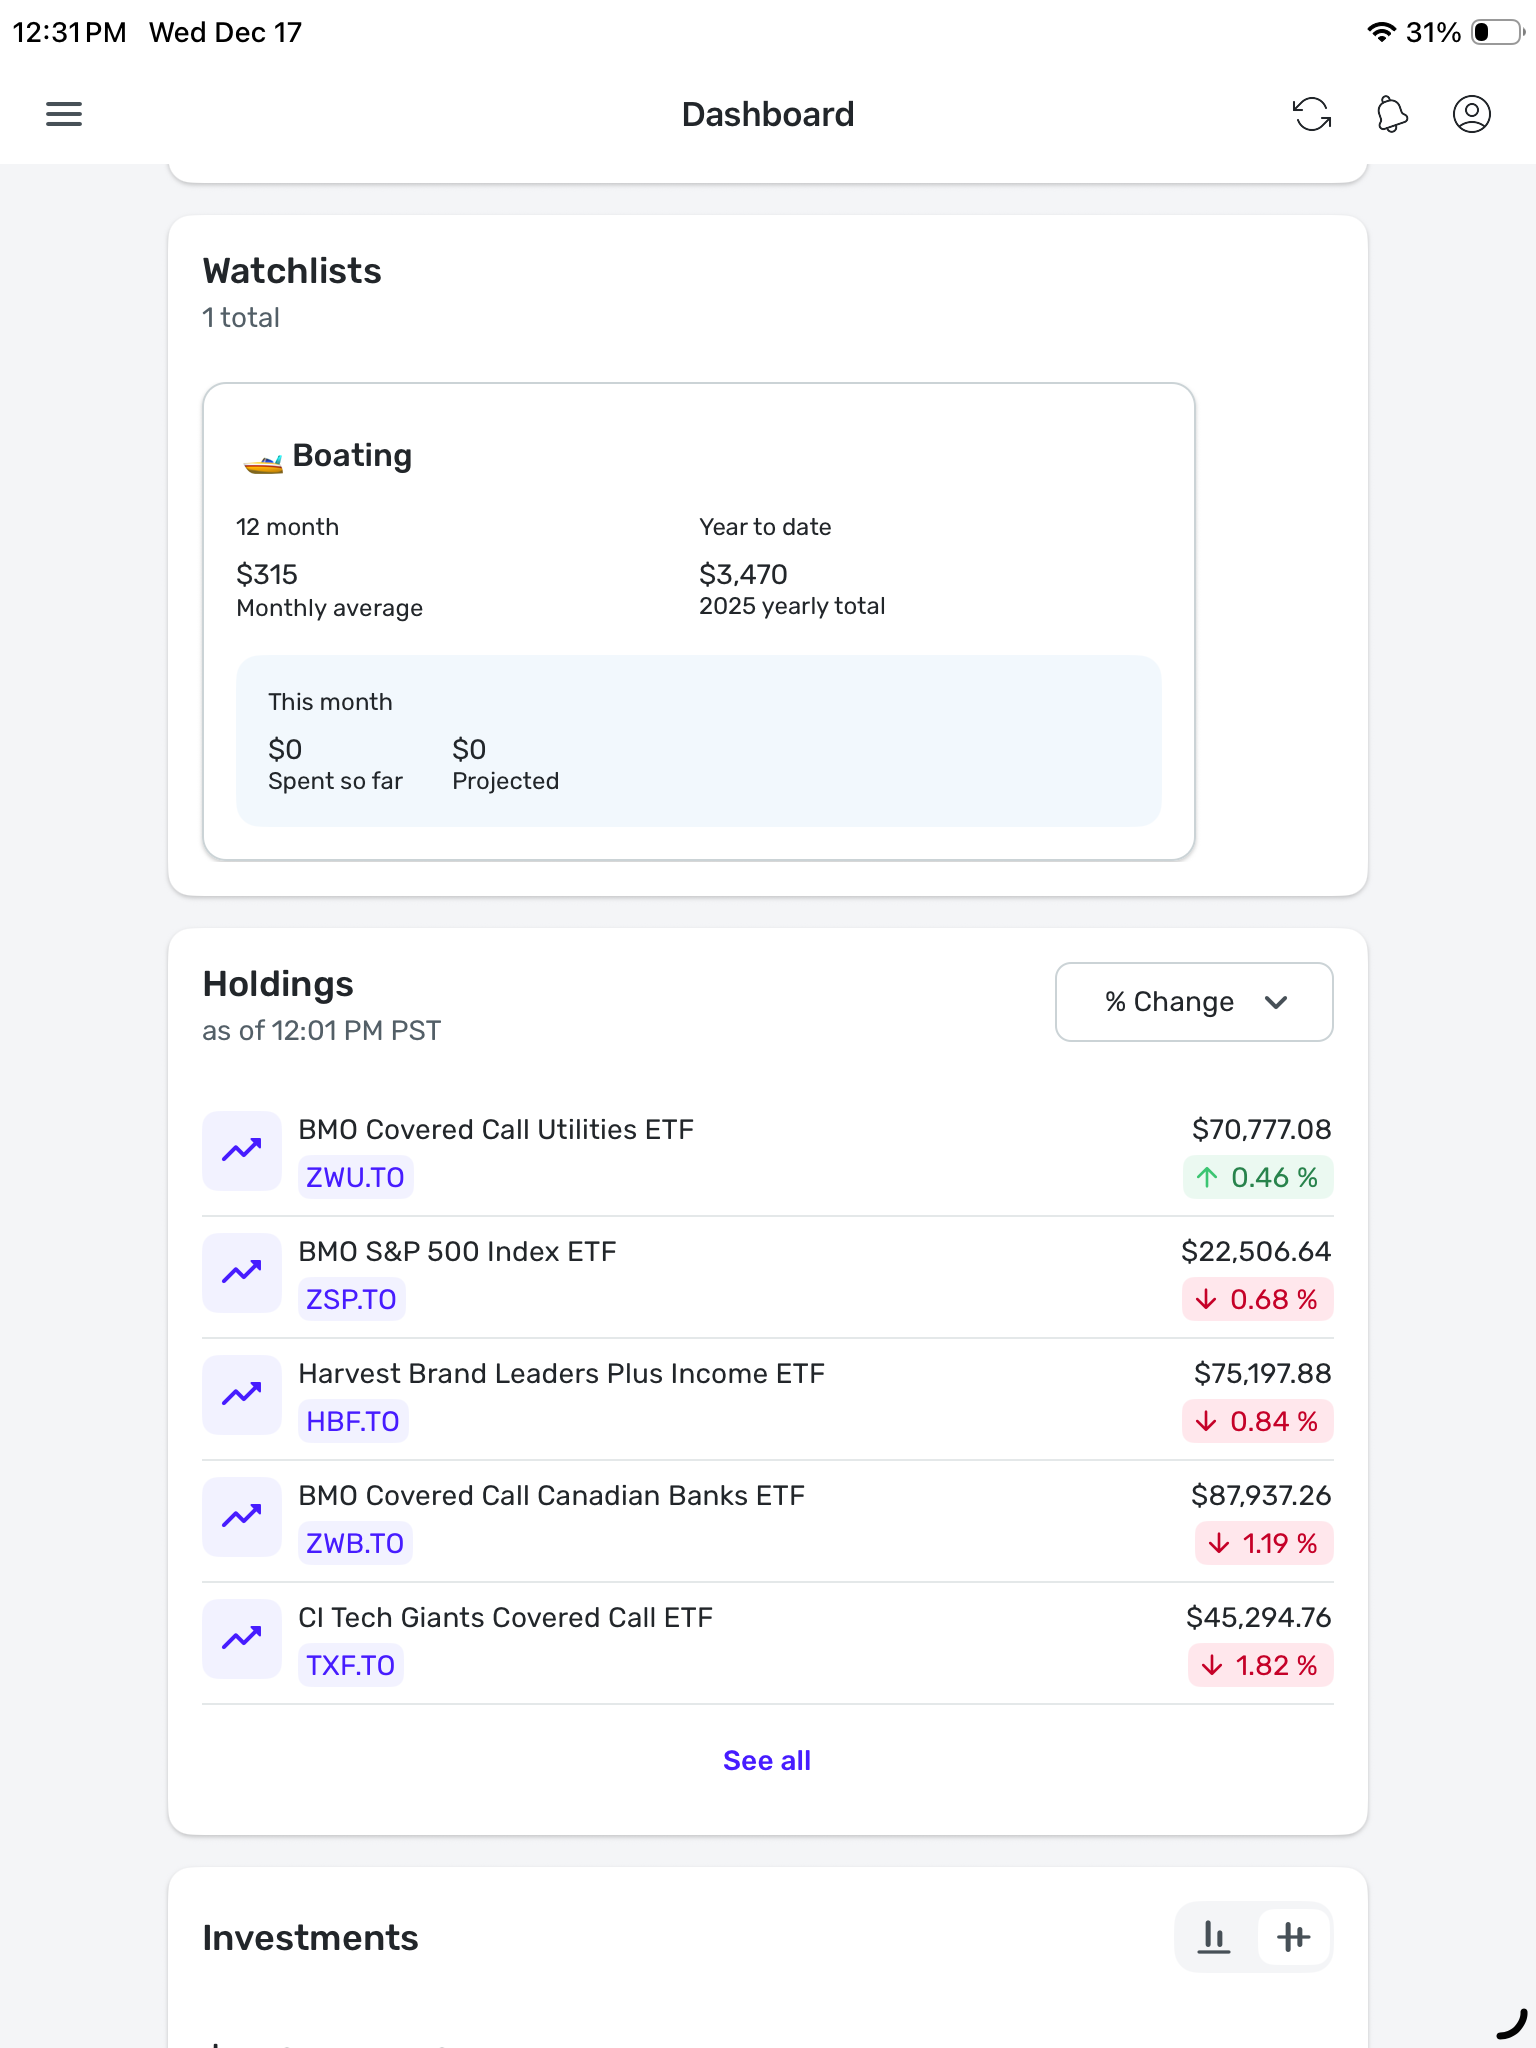Tap the ZWU.TO trend chart icon
Viewport: 1536px width, 2048px height.
click(242, 1151)
